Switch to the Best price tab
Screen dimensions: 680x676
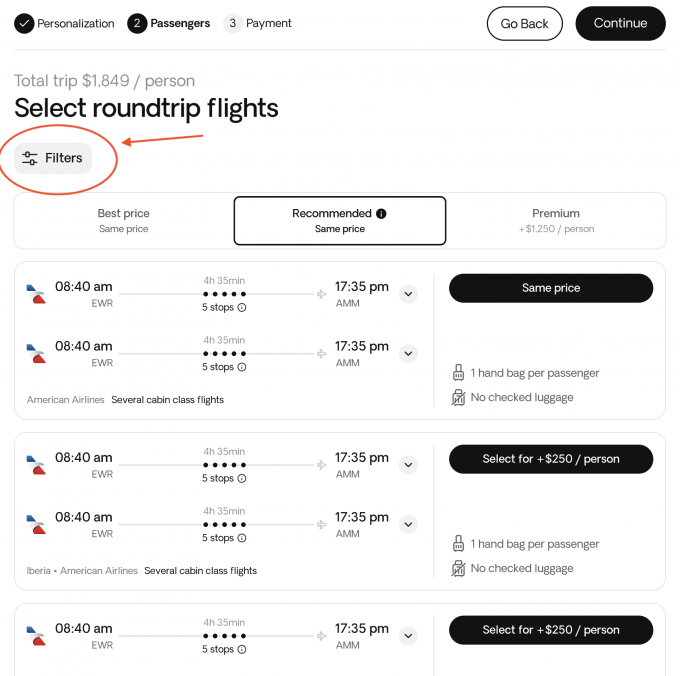[x=124, y=221]
